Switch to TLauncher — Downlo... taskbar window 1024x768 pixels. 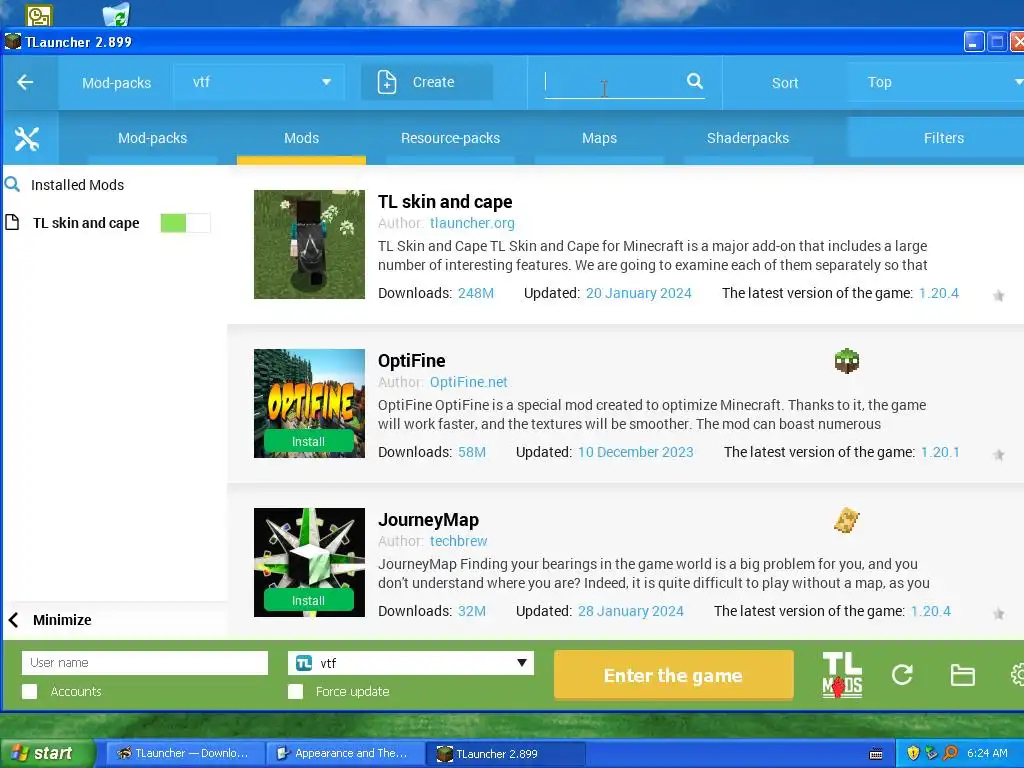(184, 753)
